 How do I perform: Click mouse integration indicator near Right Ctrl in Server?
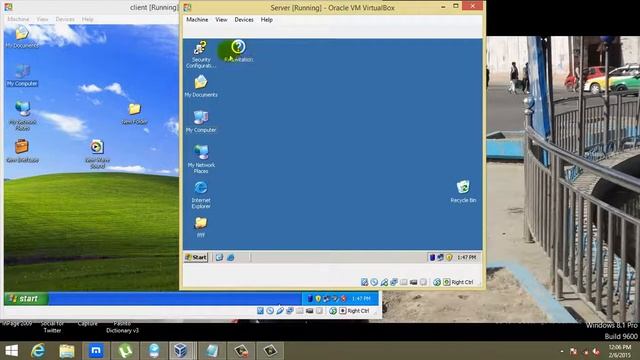pyautogui.click(x=437, y=282)
